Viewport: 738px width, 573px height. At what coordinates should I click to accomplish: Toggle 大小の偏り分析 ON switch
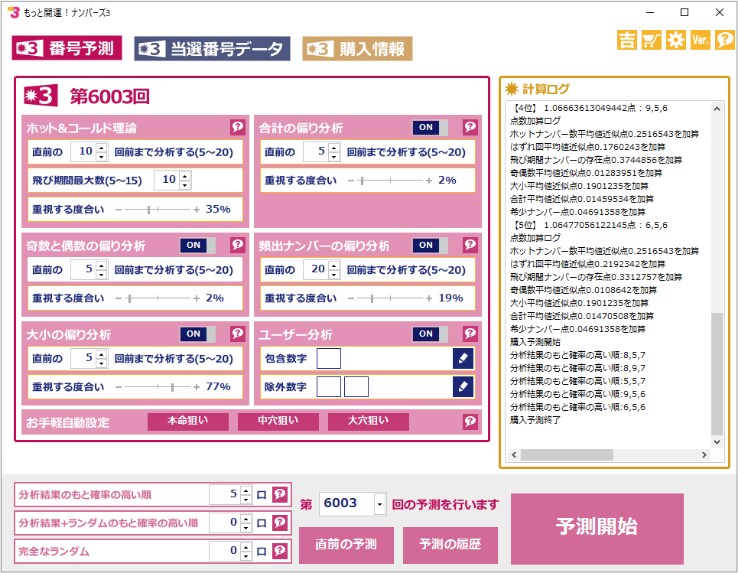click(198, 334)
